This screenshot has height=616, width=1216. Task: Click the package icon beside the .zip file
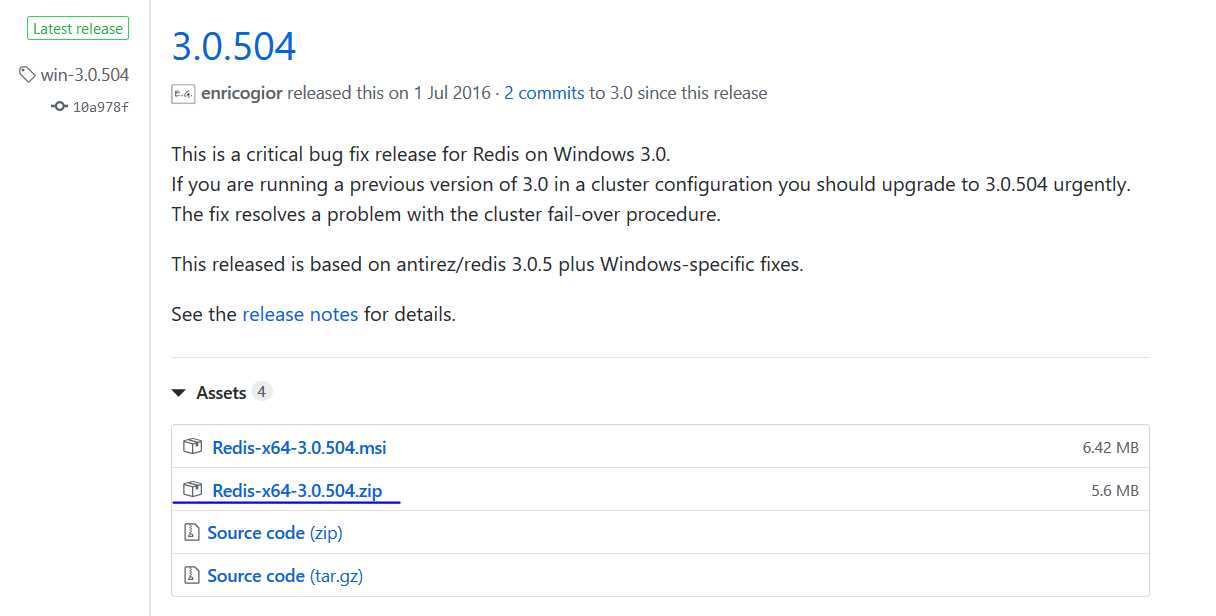[192, 490]
